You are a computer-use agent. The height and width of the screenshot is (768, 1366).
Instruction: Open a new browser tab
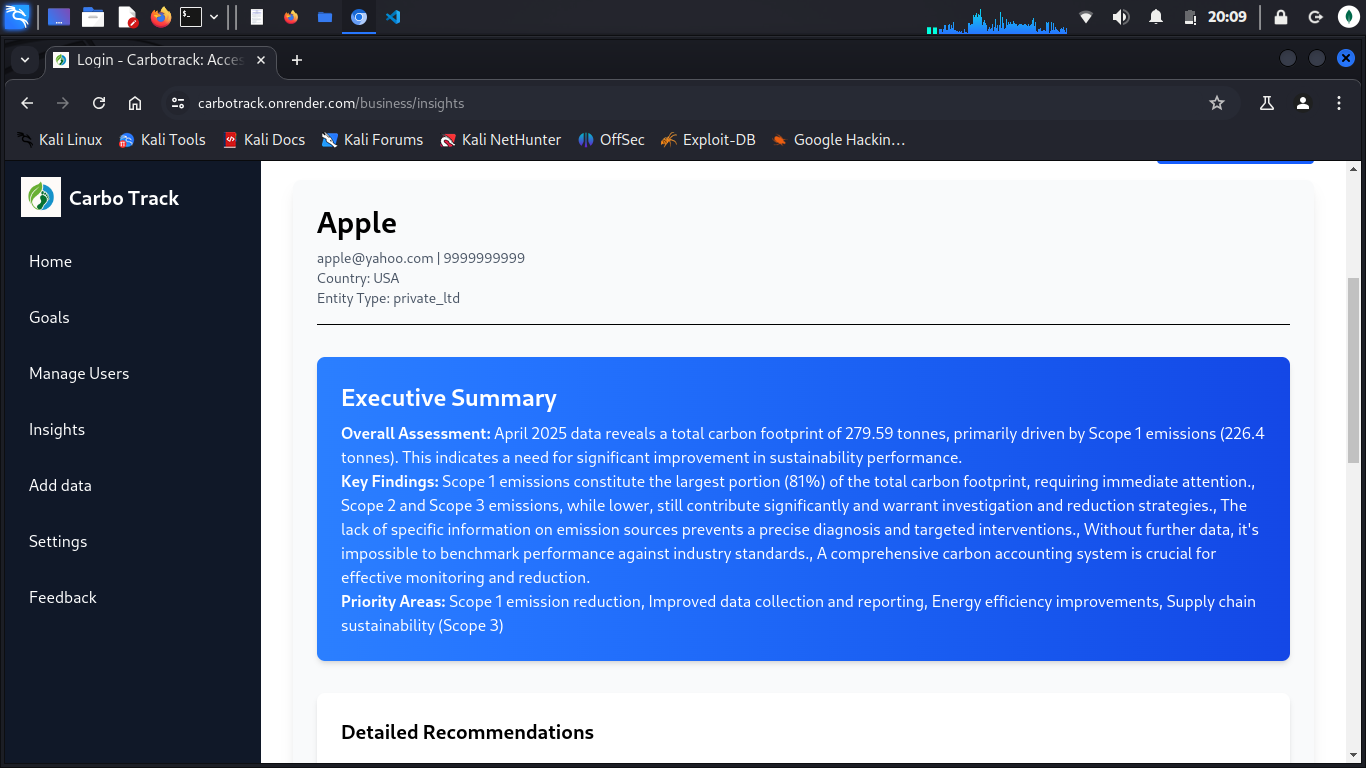pyautogui.click(x=296, y=60)
